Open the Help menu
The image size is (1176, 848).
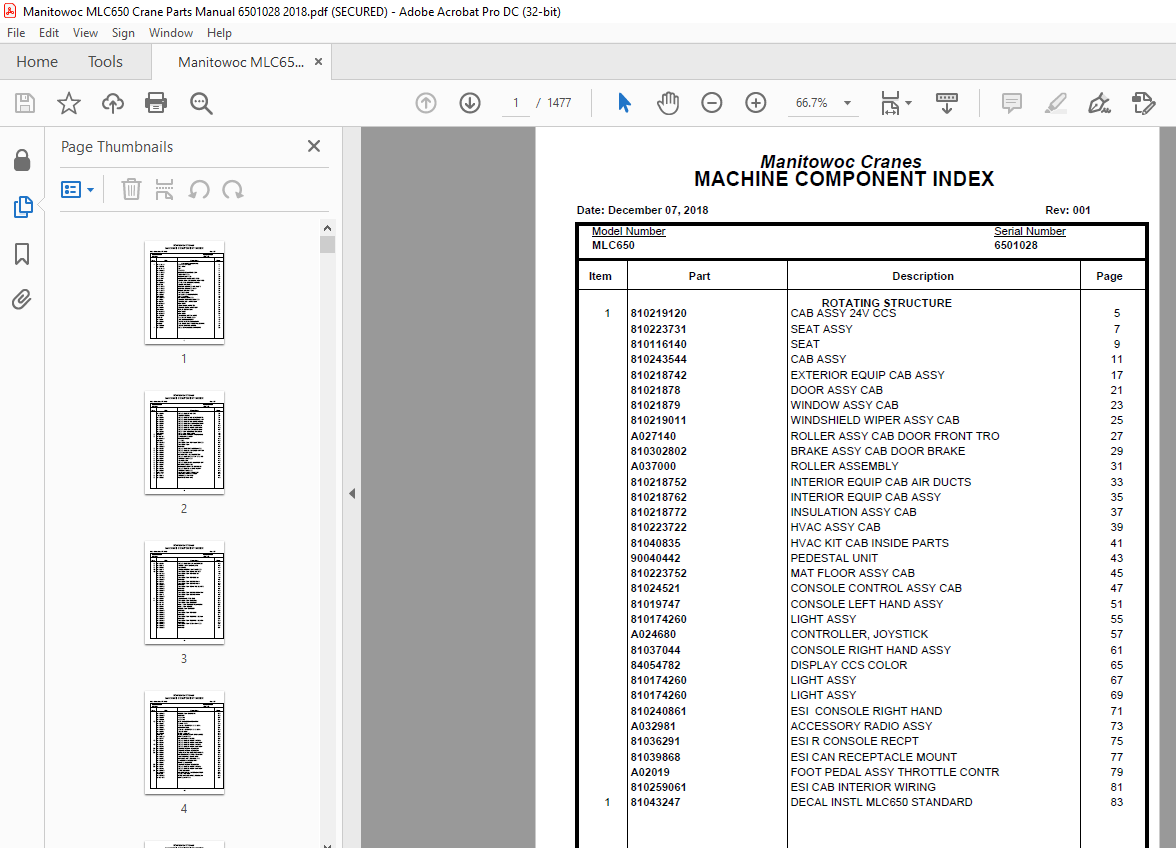tap(219, 33)
